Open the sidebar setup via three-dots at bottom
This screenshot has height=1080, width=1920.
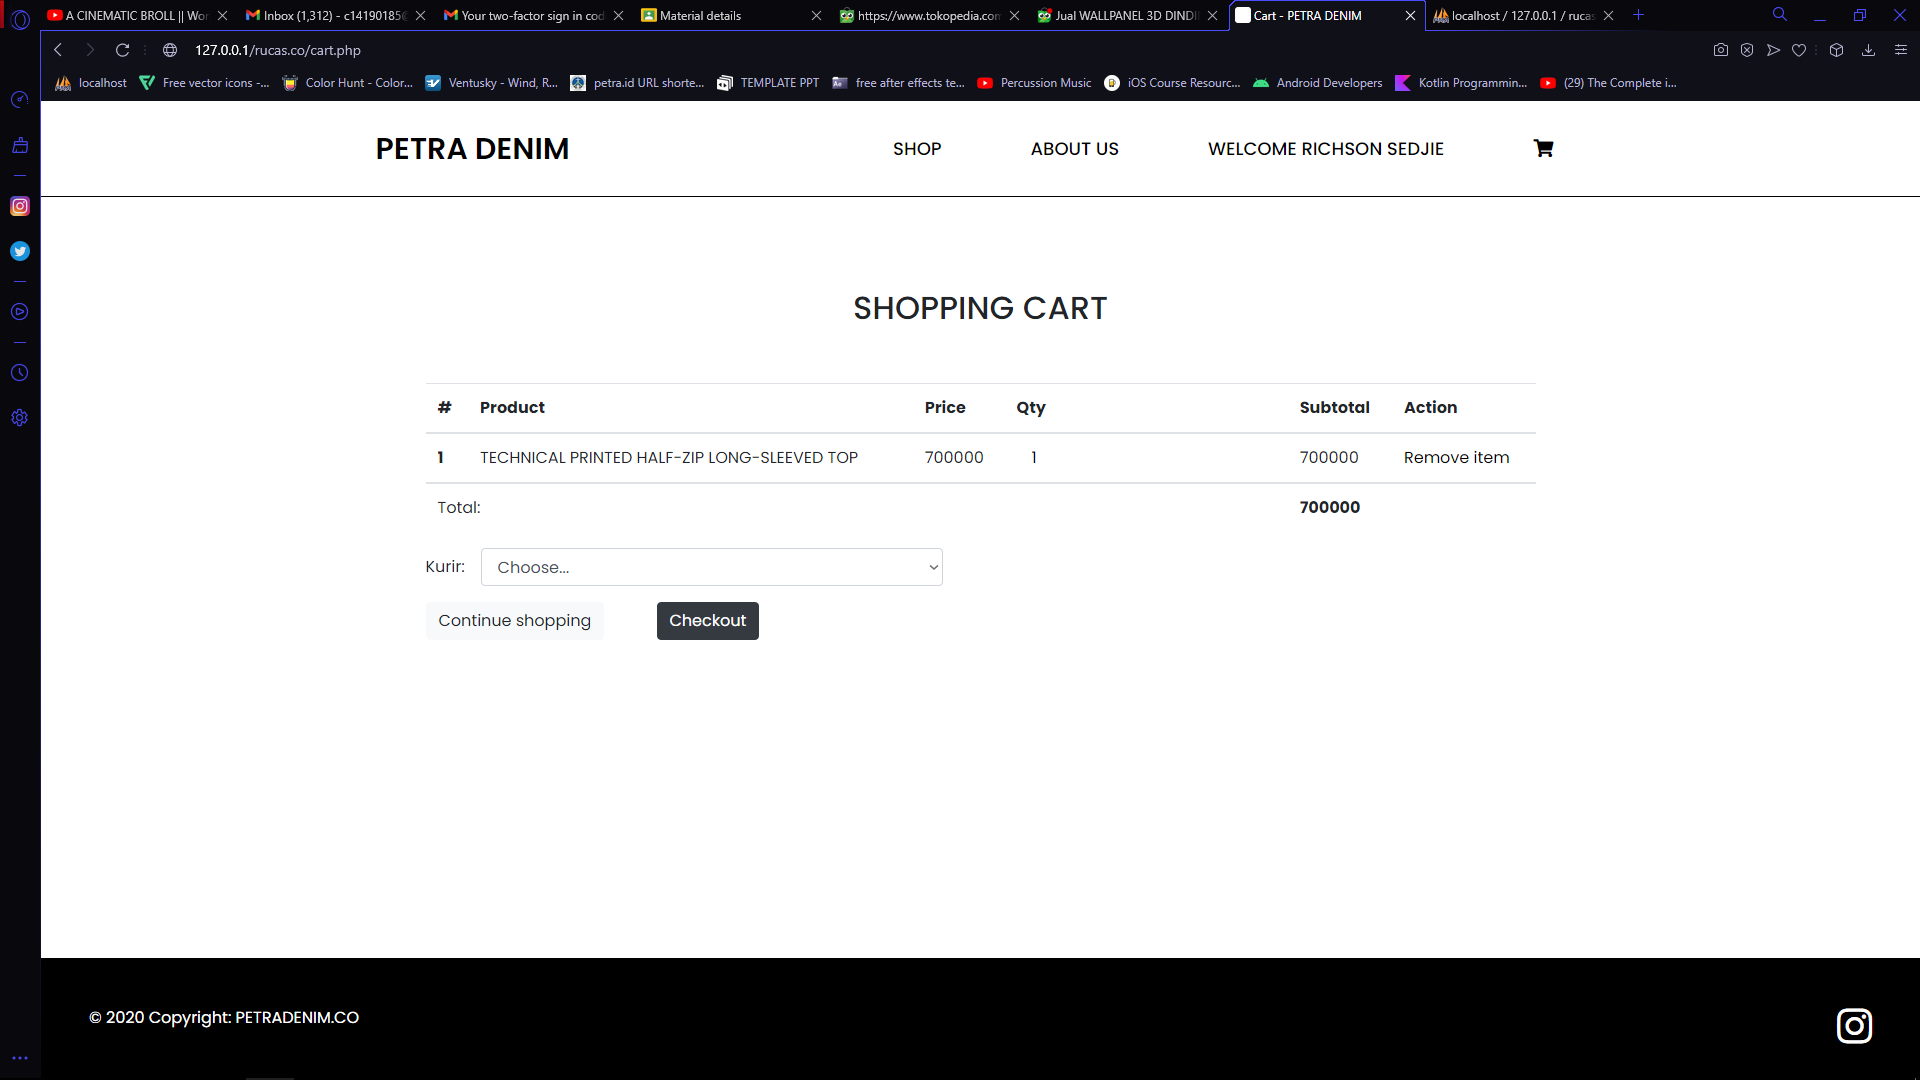[x=20, y=1057]
